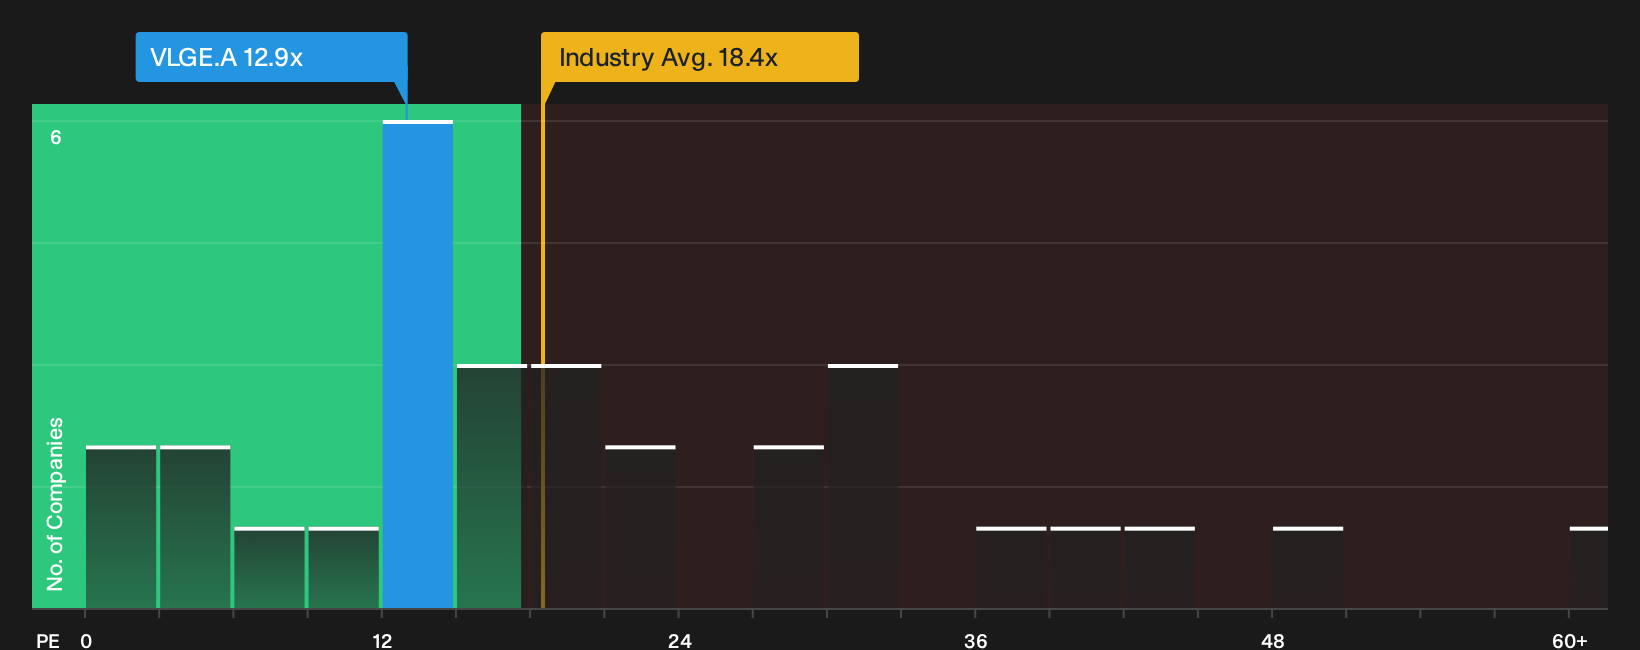
Task: Click the first histogram bar at PE 0
Action: [x=121, y=527]
